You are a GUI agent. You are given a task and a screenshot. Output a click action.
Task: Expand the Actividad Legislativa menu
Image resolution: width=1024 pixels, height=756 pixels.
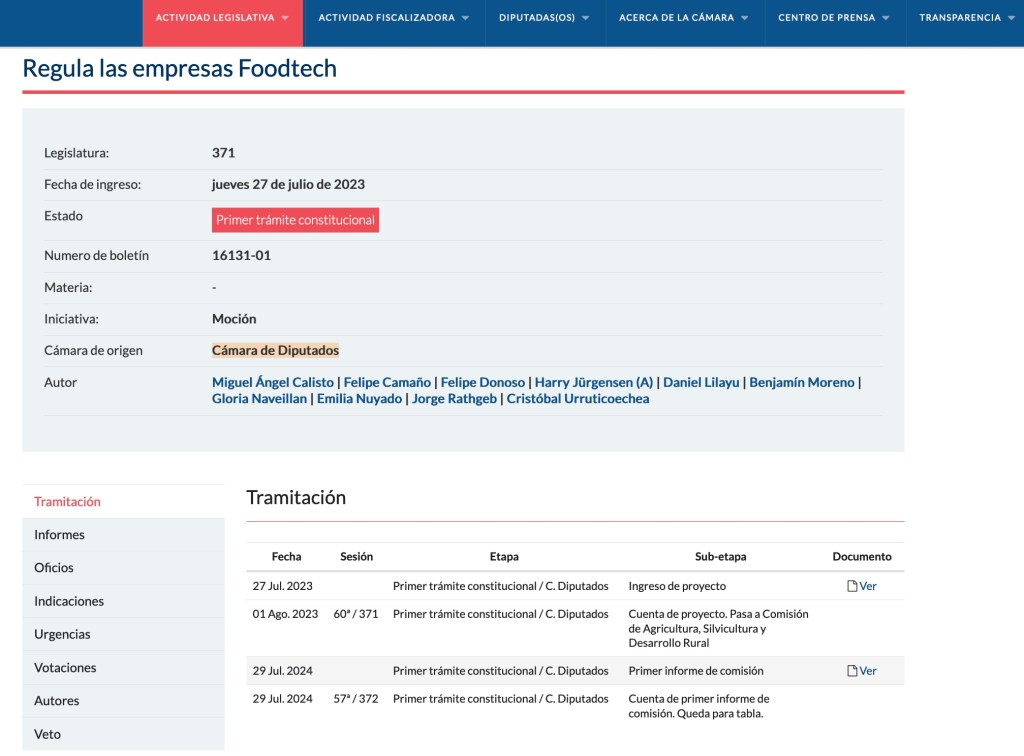[x=222, y=18]
